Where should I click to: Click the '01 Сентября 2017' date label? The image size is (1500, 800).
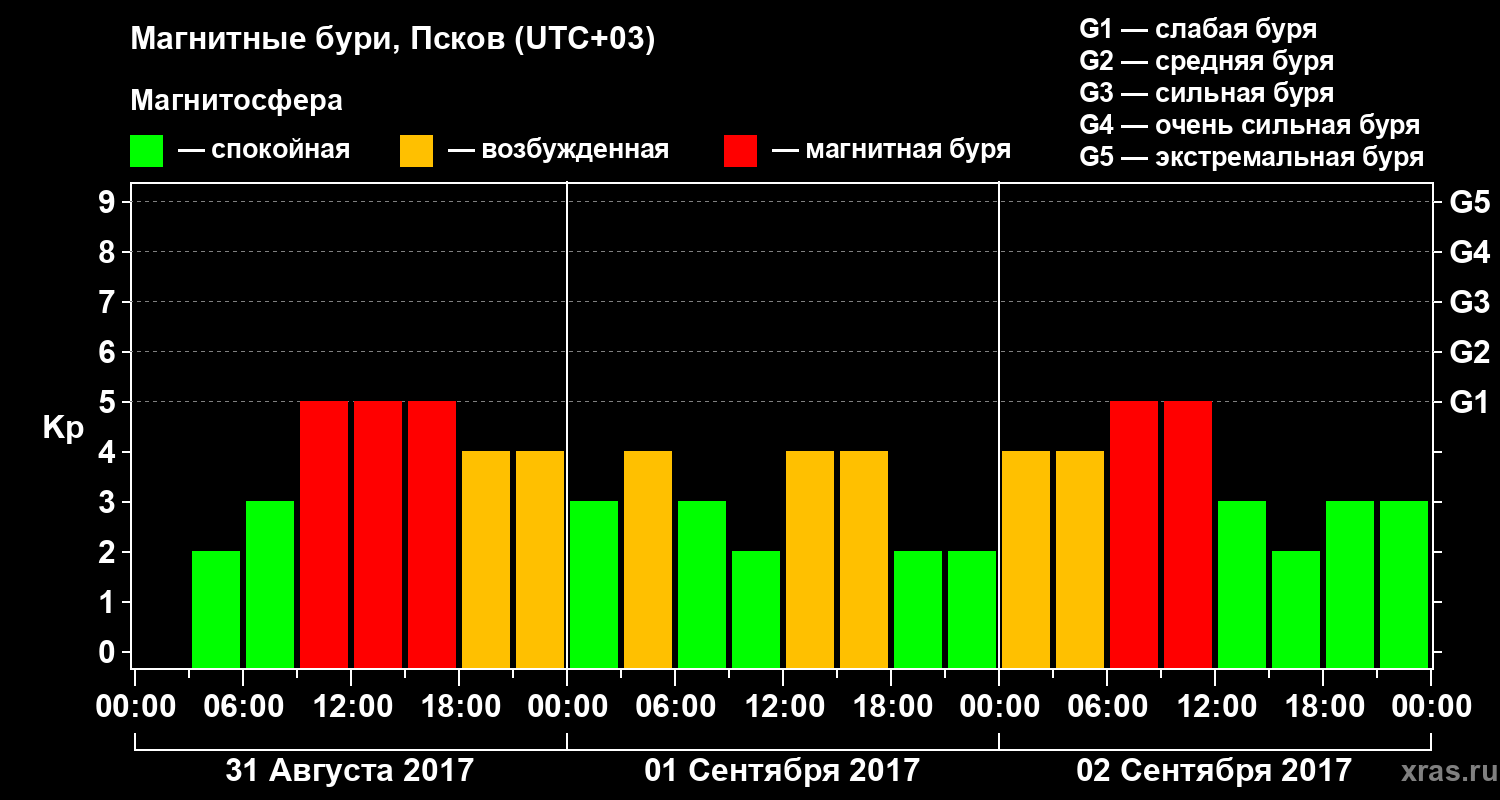782,771
